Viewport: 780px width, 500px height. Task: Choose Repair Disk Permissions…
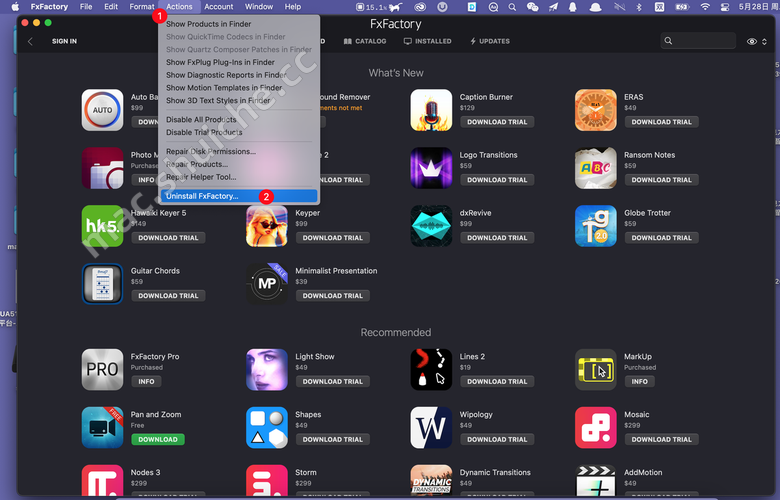pos(239,151)
